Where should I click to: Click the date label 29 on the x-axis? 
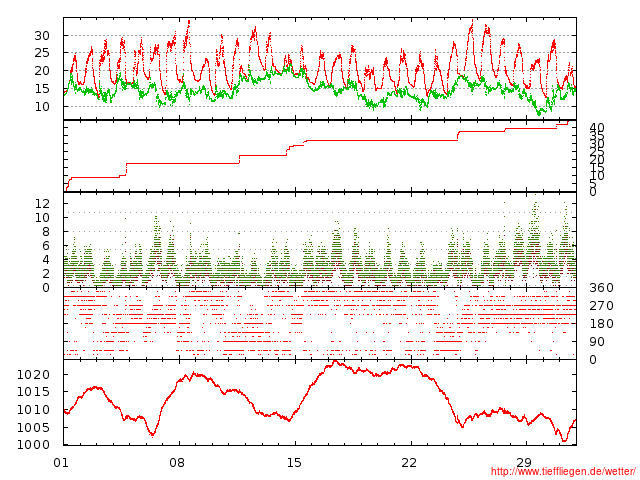click(x=524, y=462)
